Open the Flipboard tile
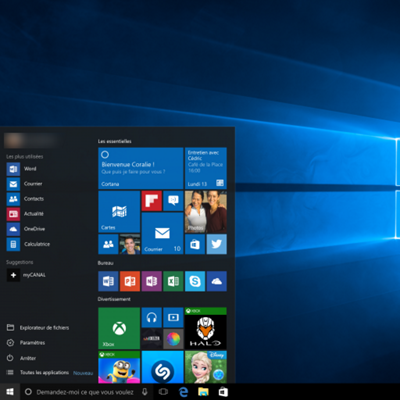The width and height of the screenshot is (400, 400). (x=152, y=201)
